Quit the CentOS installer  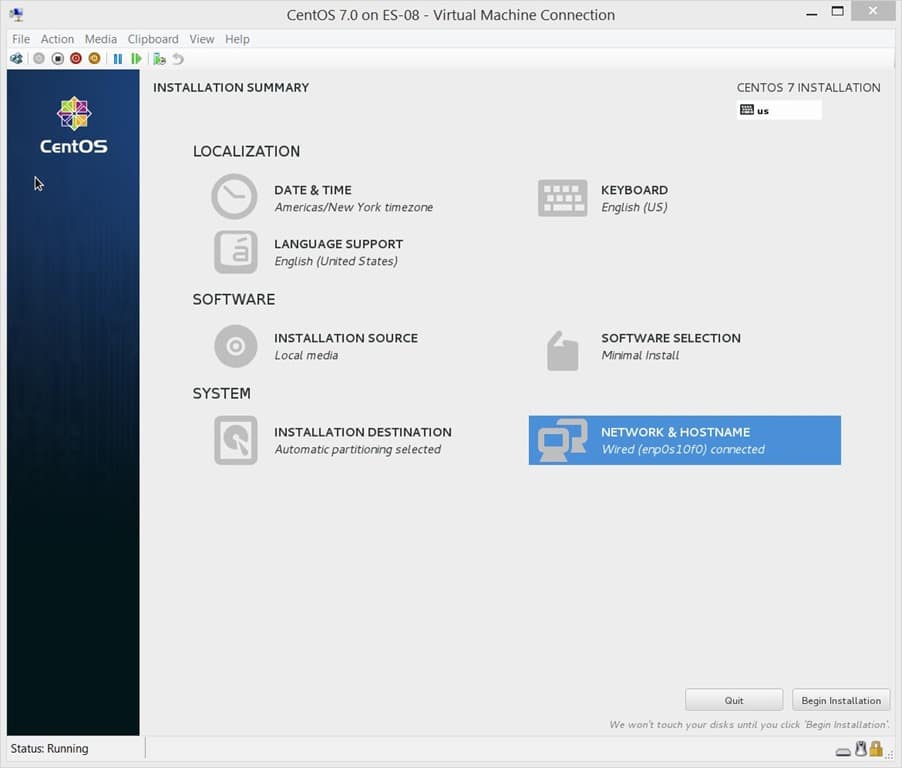coord(734,699)
